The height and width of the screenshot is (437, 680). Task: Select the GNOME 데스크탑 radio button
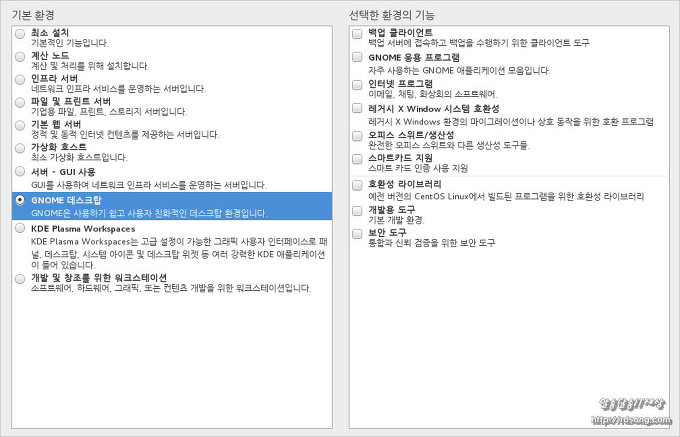pos(20,200)
